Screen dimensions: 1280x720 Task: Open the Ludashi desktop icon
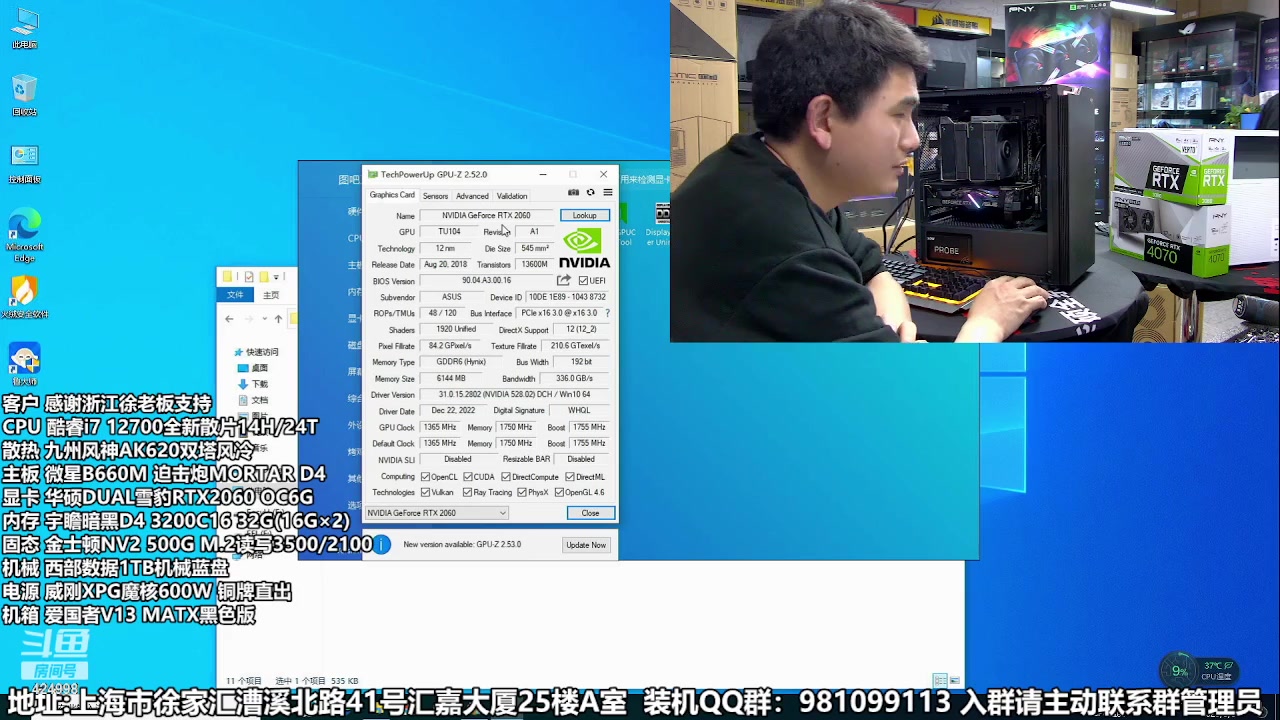click(x=24, y=365)
